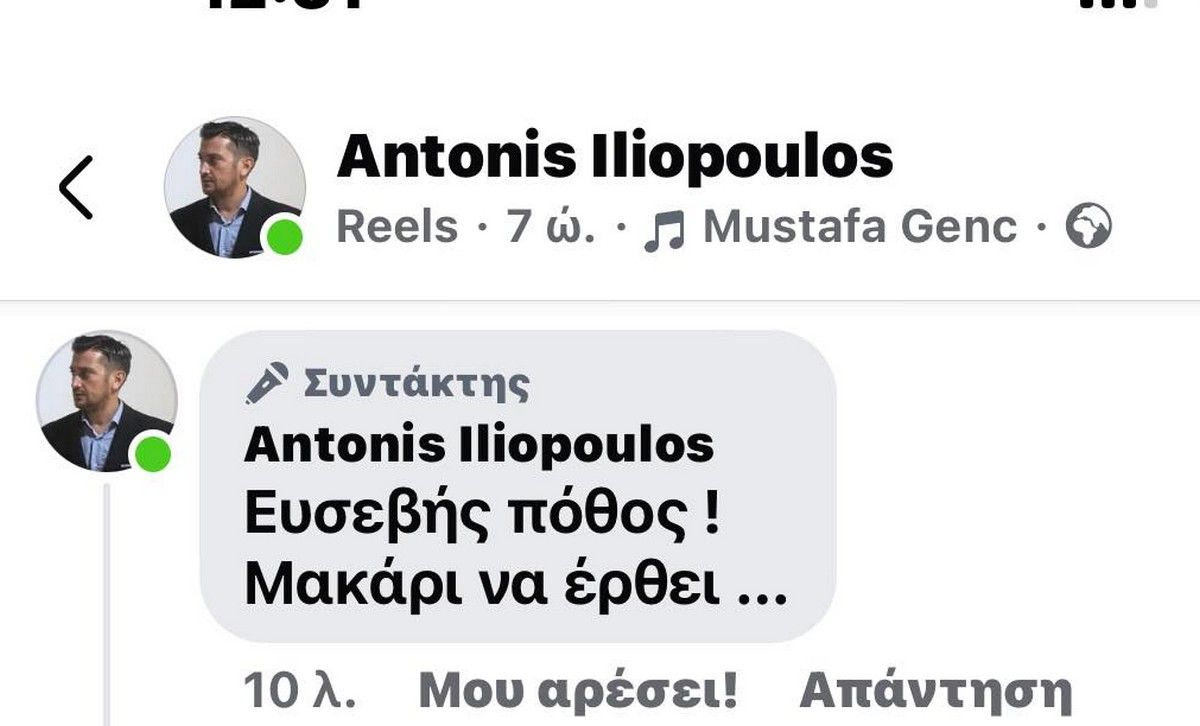Open the Mustafa Genc audio link
1200x726 pixels.
pyautogui.click(x=860, y=228)
